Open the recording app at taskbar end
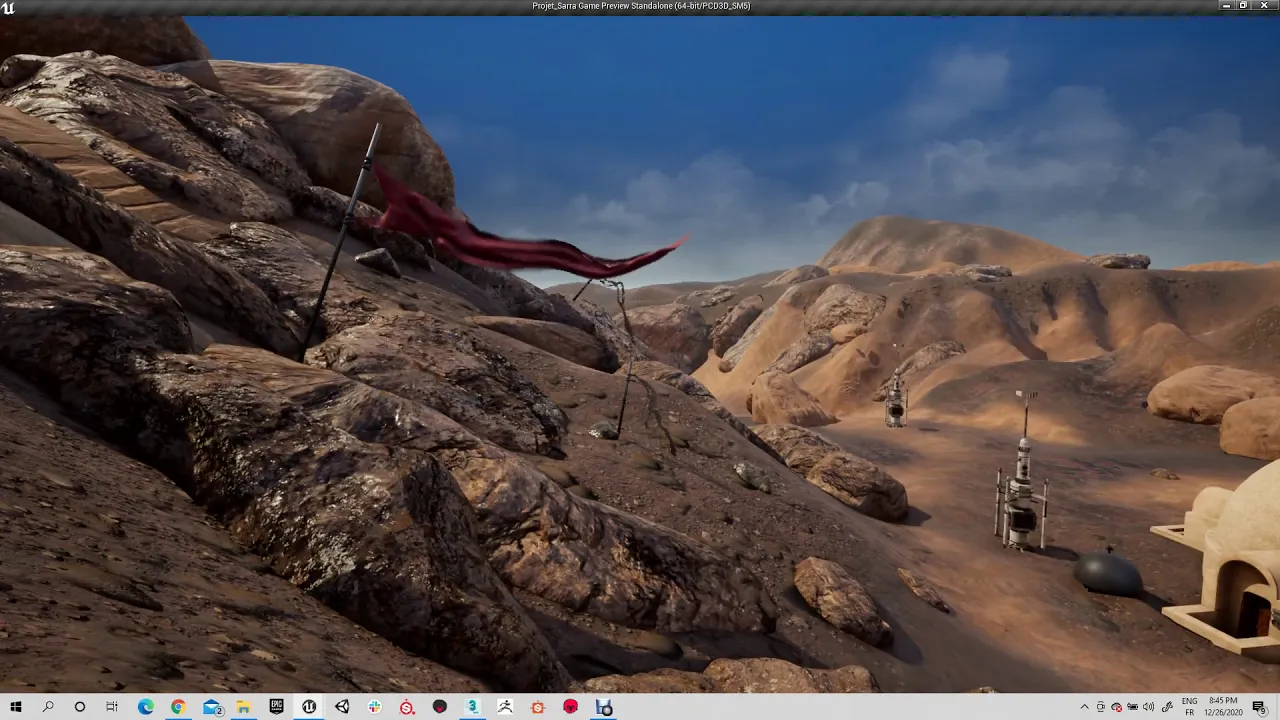1280x720 pixels. (604, 707)
